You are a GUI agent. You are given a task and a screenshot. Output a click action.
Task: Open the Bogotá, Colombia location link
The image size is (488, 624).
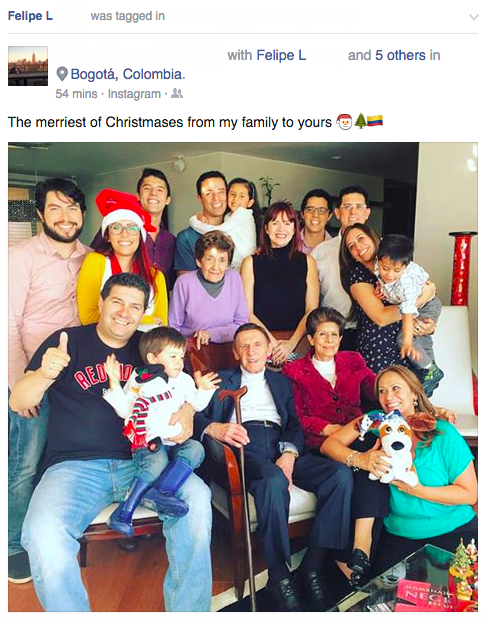128,74
